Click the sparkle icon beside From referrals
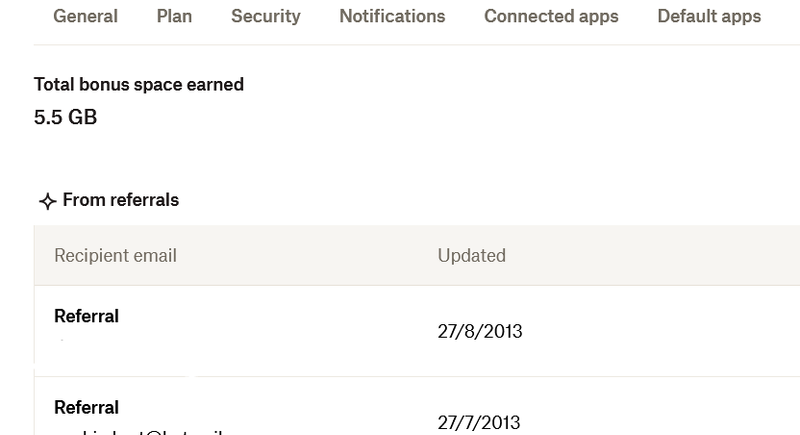This screenshot has height=435, width=800. (46, 202)
